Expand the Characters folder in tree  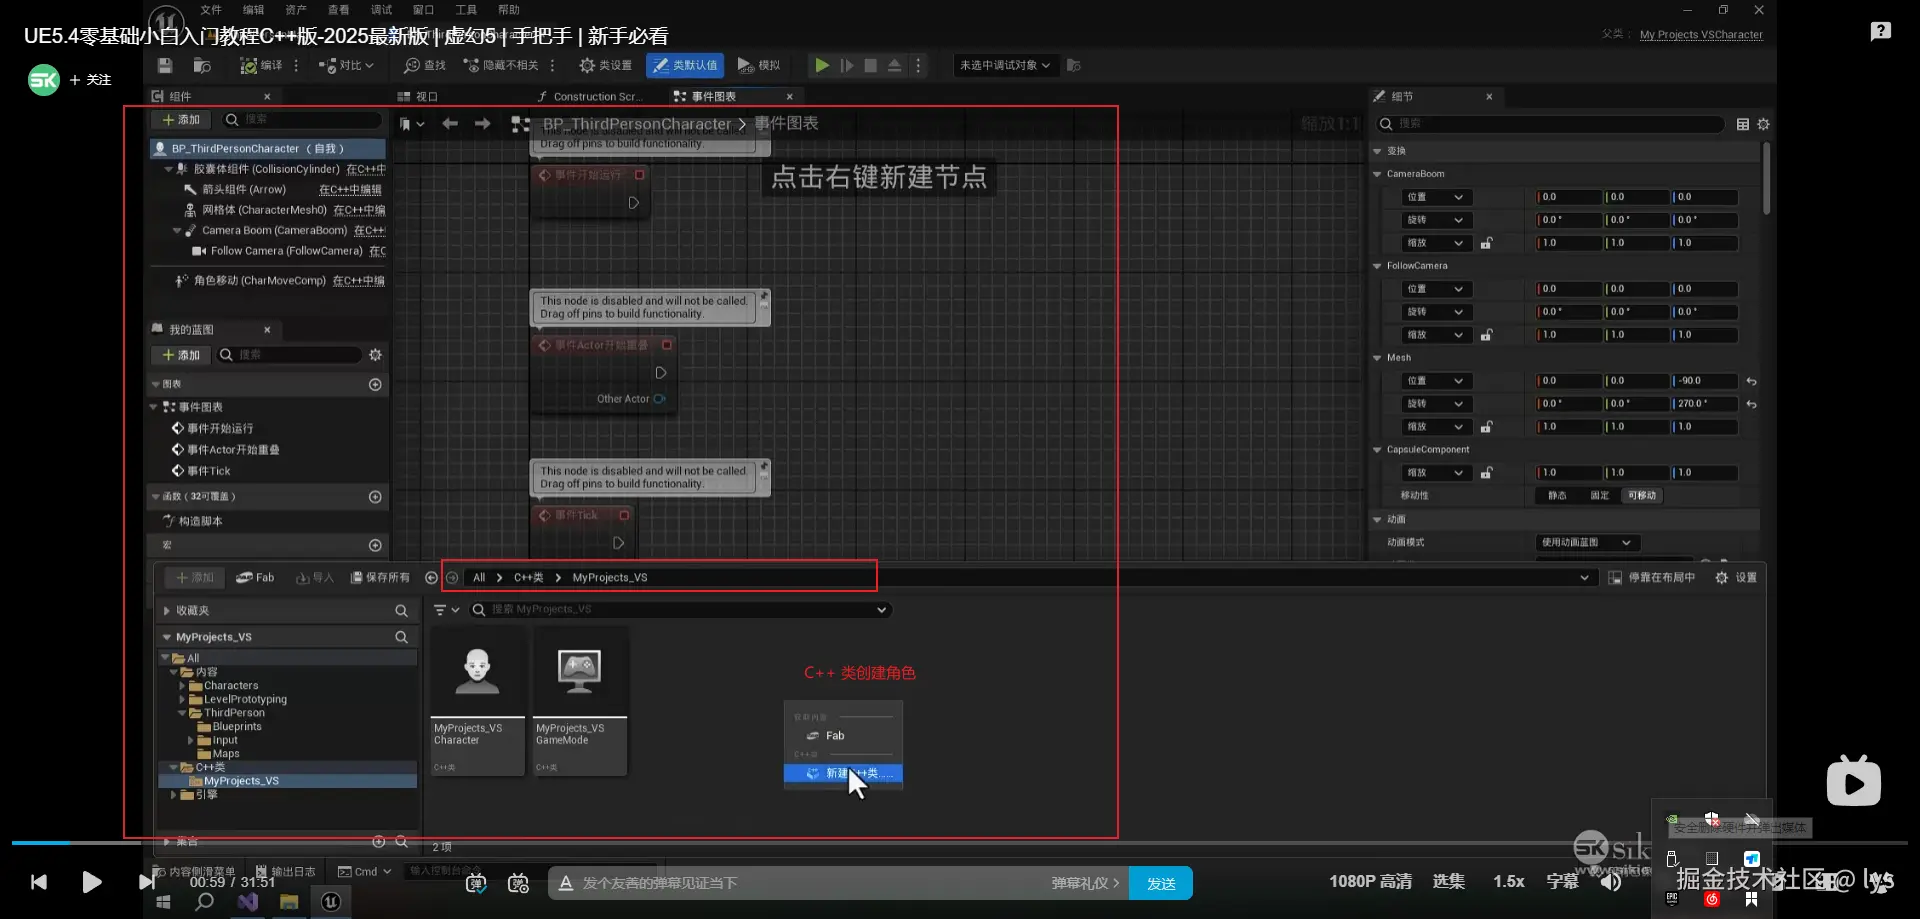pos(182,686)
